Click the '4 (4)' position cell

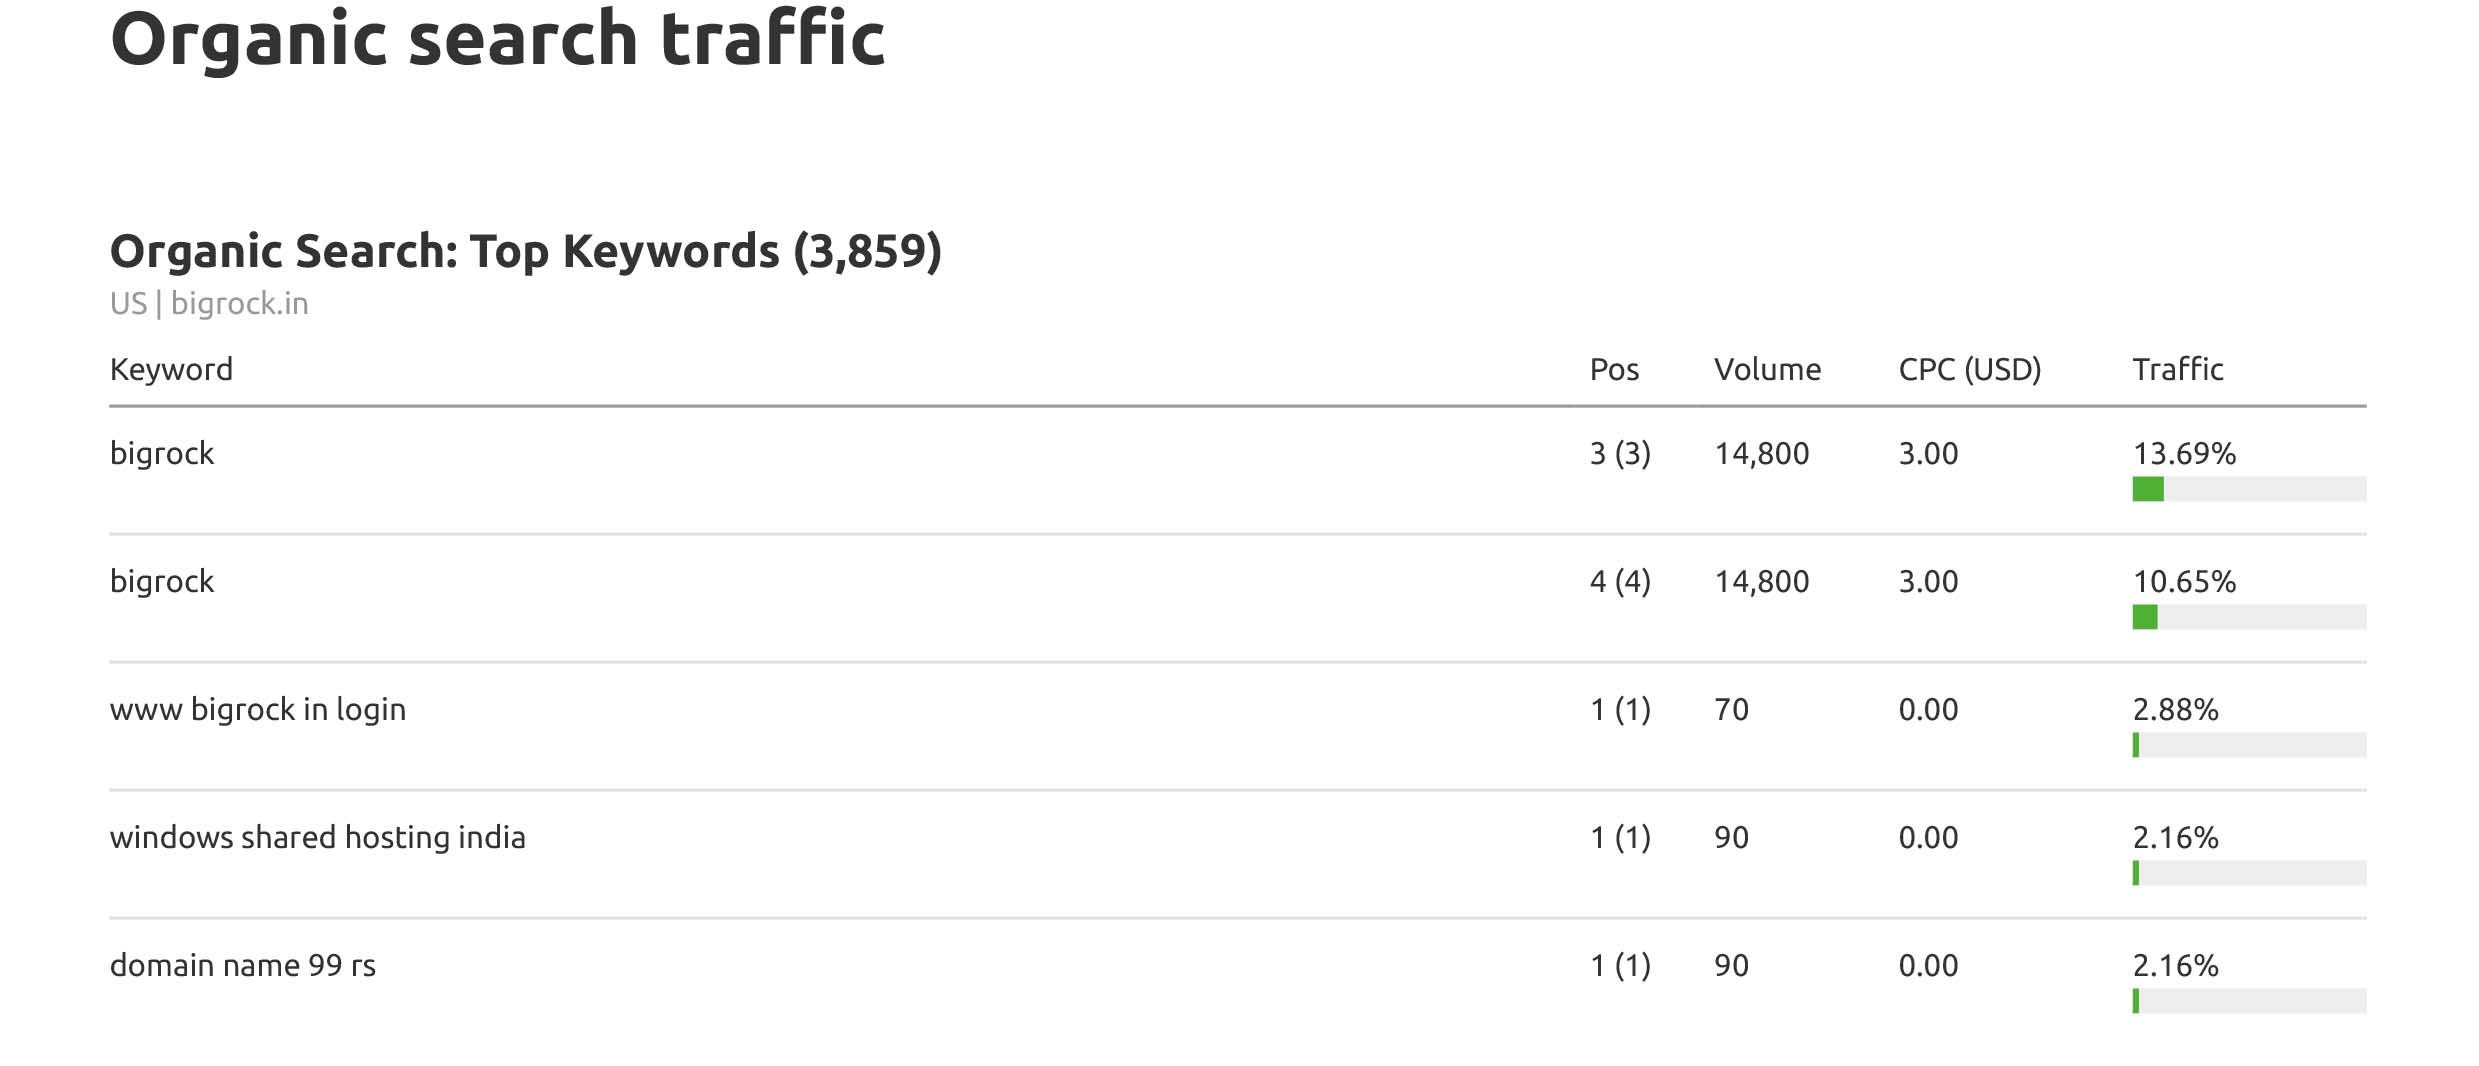1620,582
